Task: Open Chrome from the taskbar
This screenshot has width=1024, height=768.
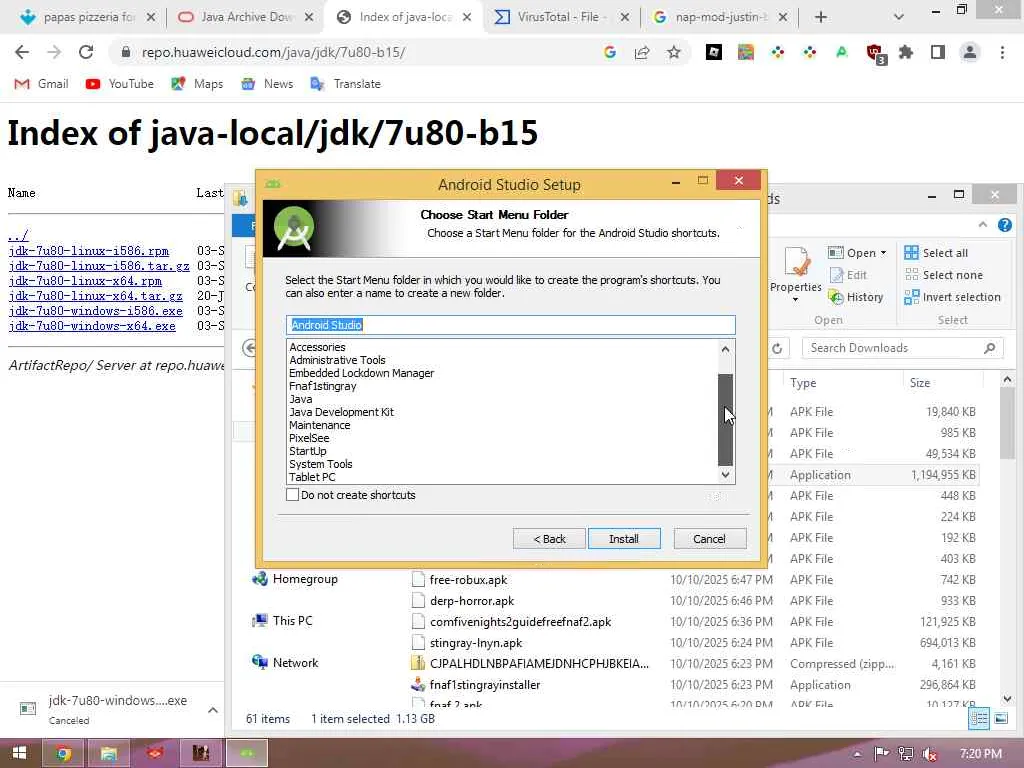Action: 63,753
